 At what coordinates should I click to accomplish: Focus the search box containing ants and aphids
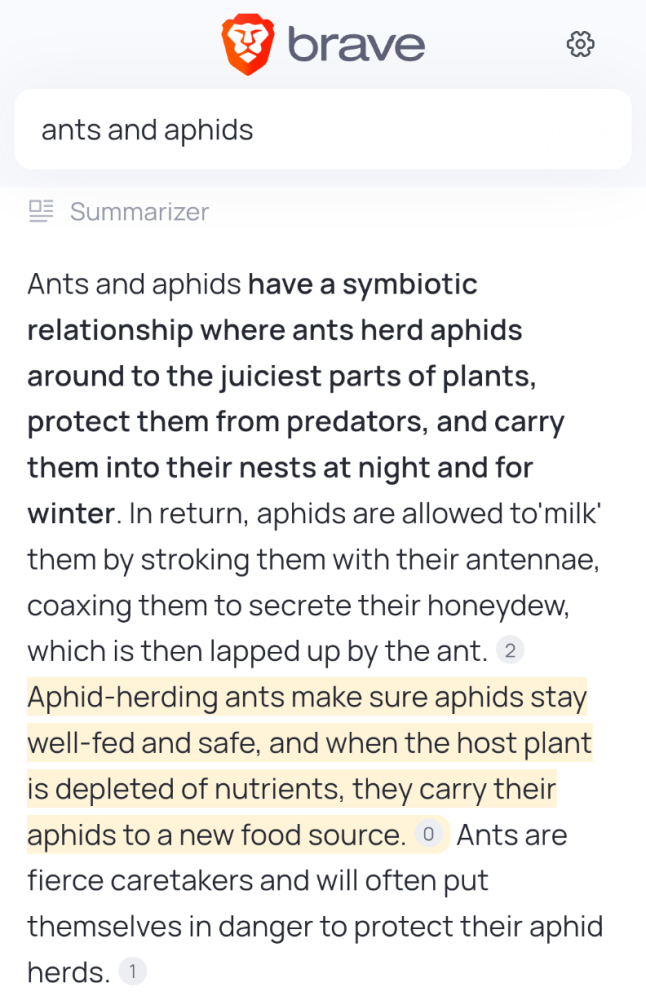pyautogui.click(x=323, y=129)
